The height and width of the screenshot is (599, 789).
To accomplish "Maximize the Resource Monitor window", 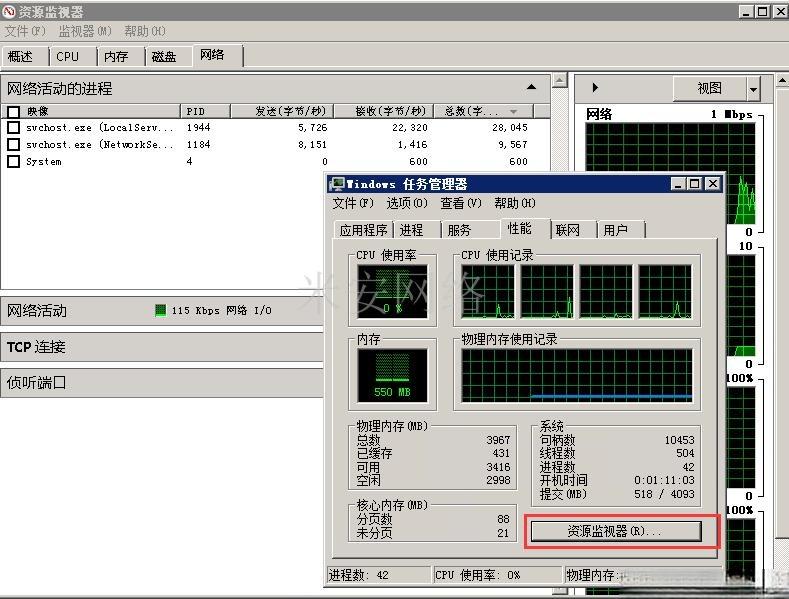I will [763, 11].
